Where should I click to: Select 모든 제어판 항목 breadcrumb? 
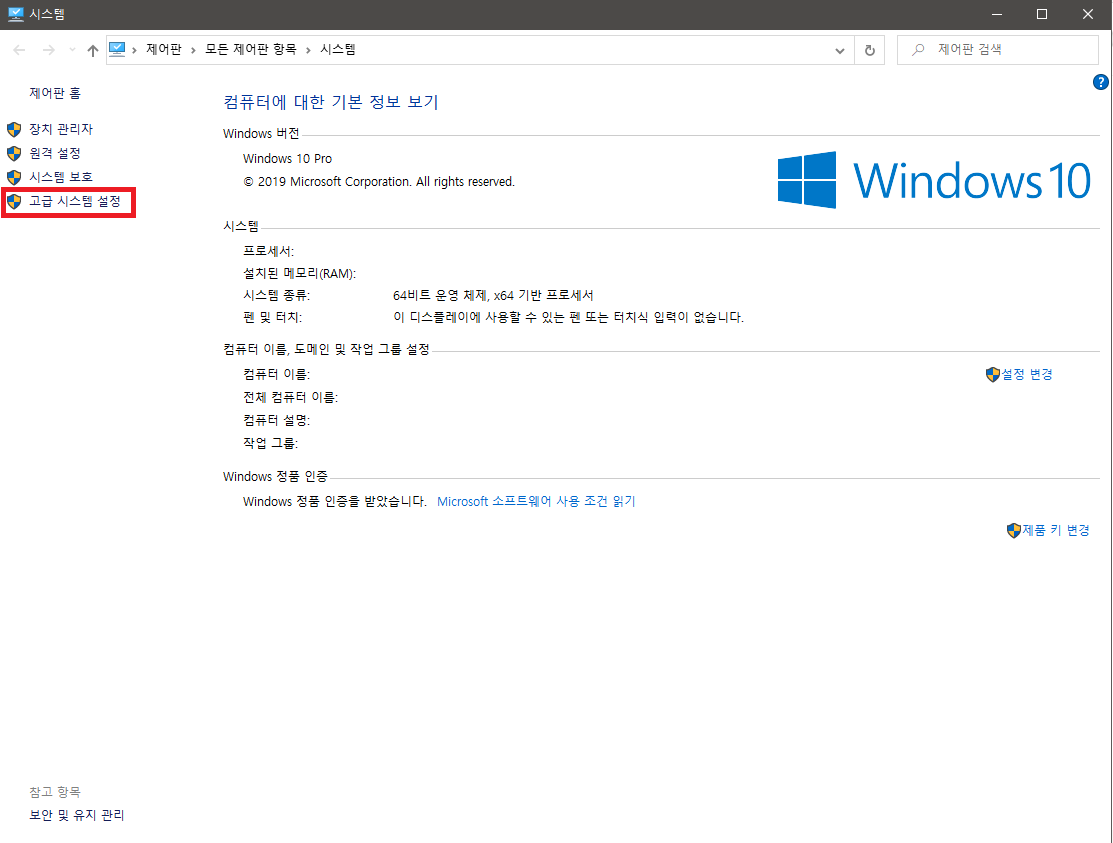coord(251,49)
